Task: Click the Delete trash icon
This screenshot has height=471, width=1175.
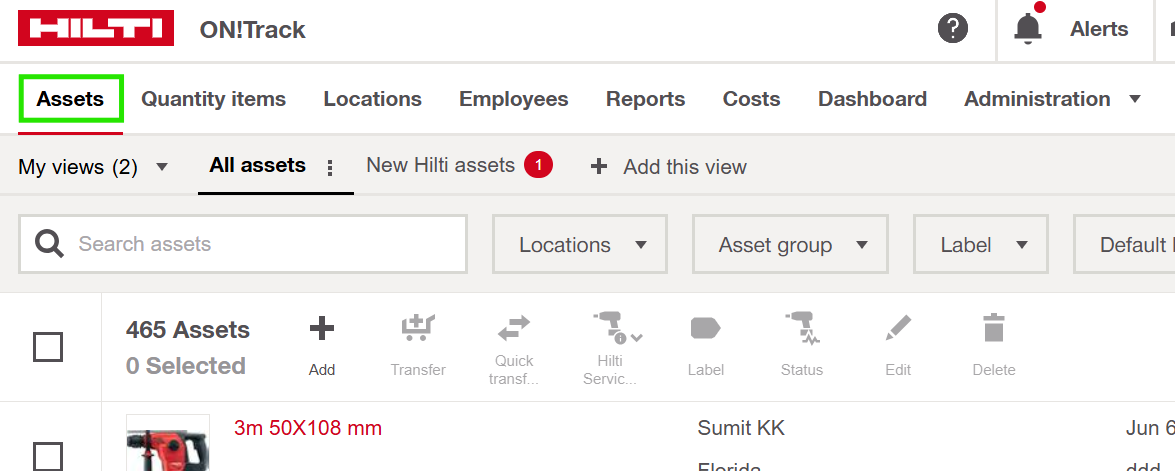Action: pos(994,328)
